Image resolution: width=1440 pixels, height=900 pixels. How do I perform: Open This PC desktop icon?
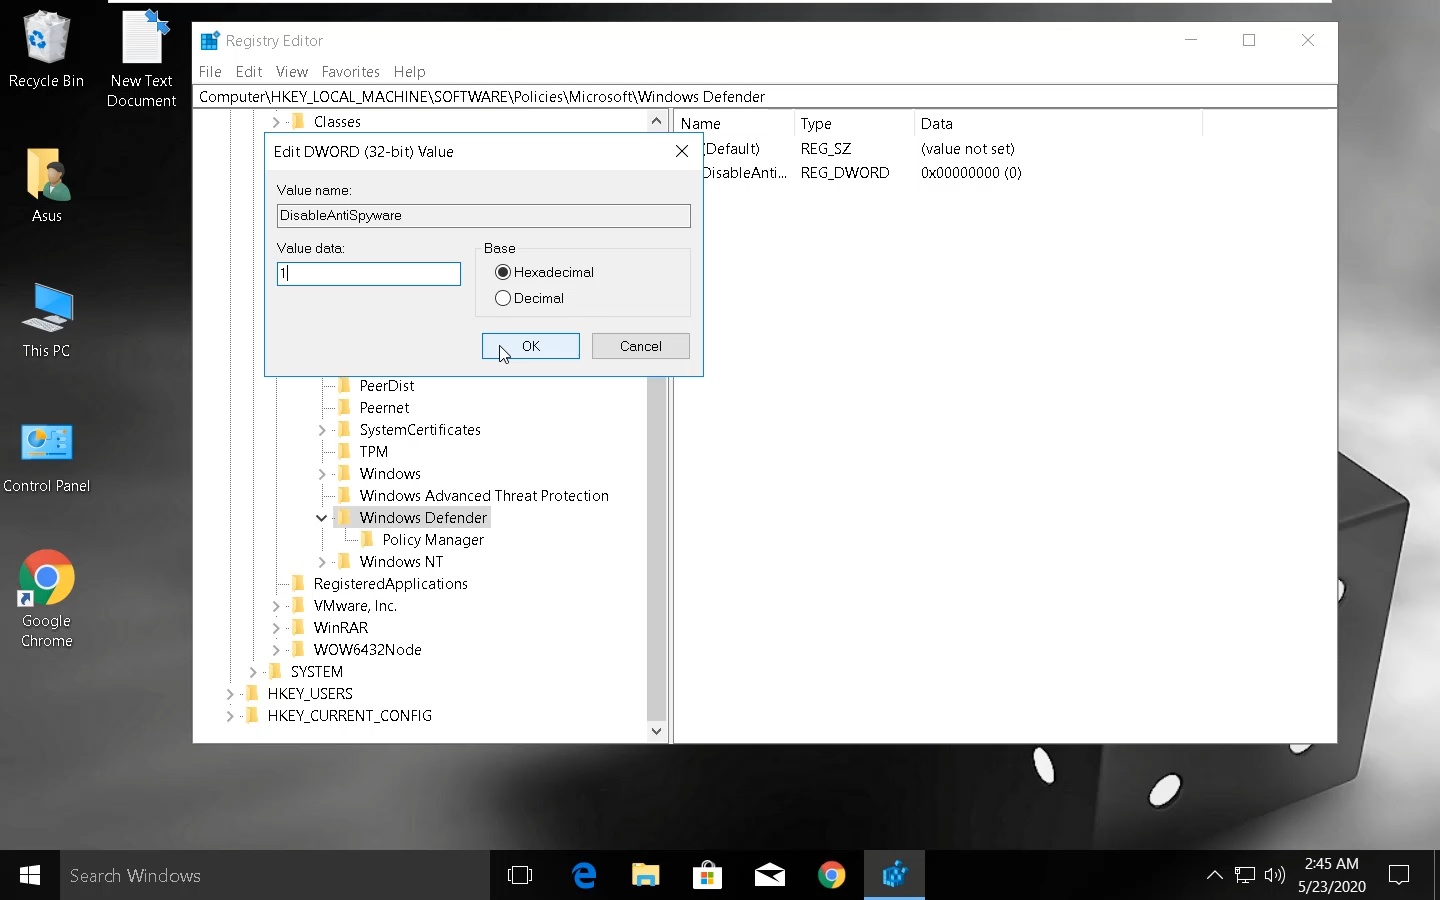click(47, 320)
